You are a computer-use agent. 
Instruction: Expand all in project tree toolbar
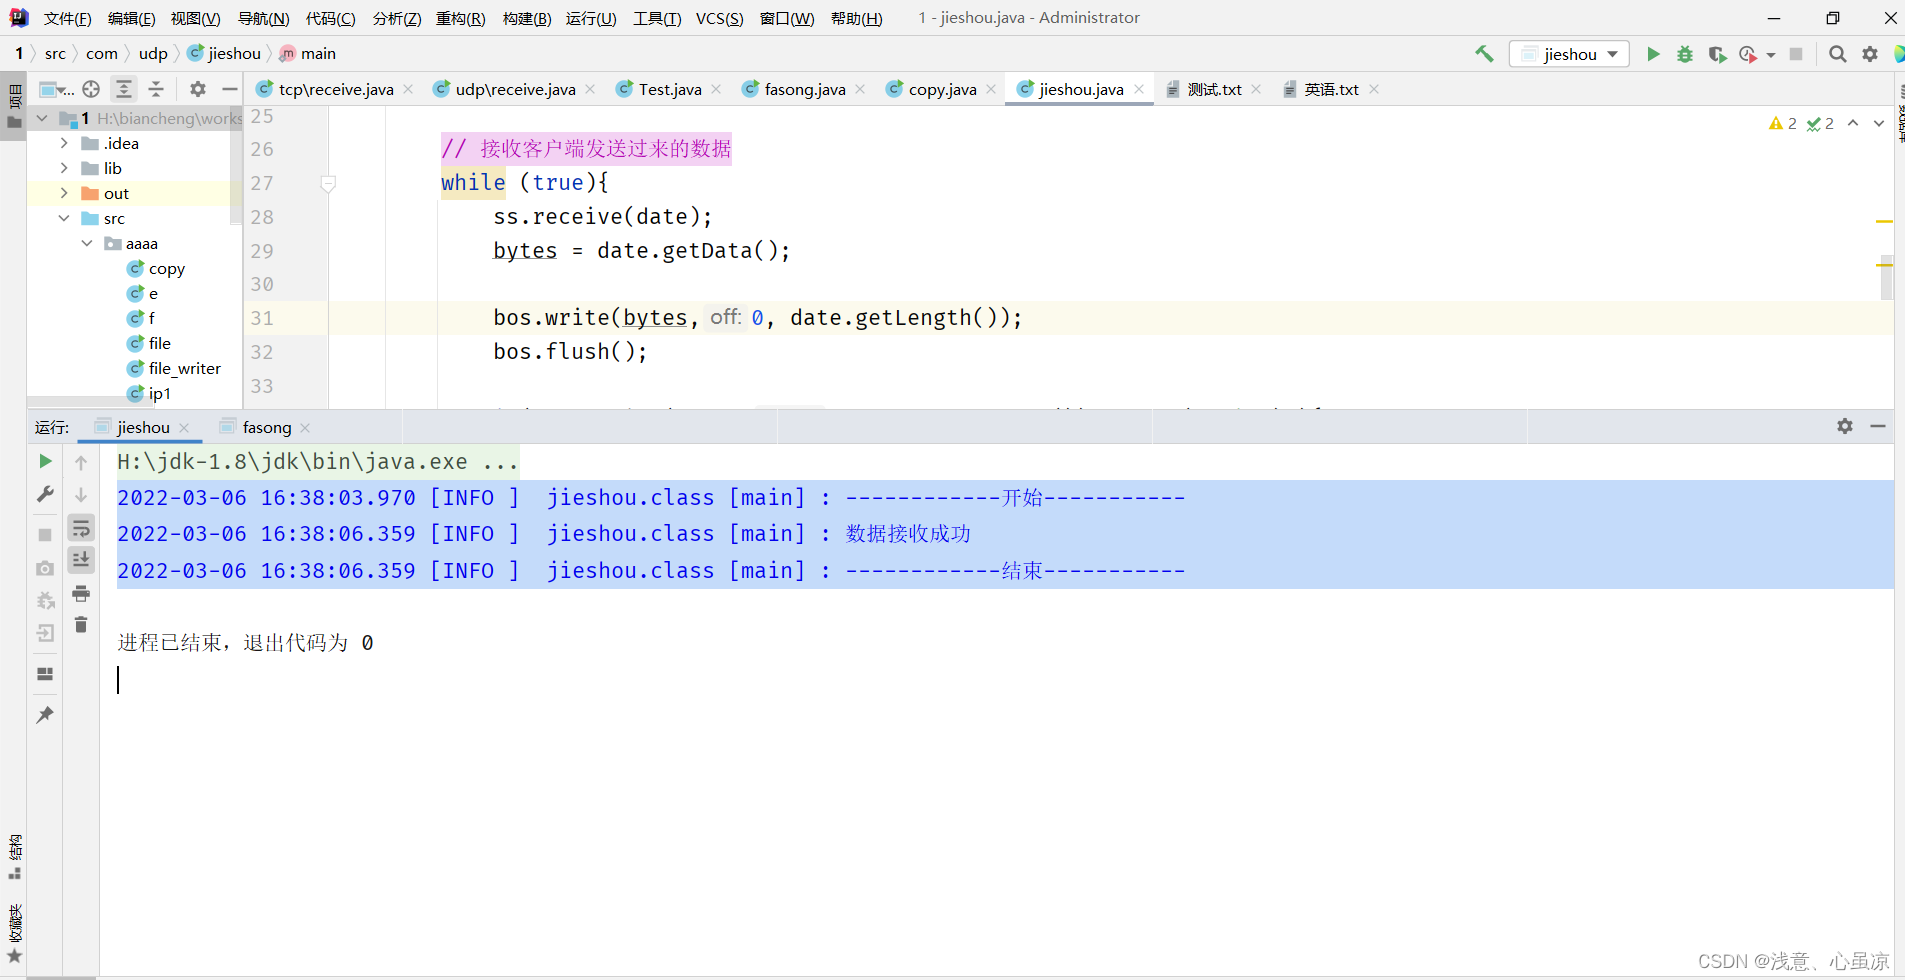tap(124, 89)
